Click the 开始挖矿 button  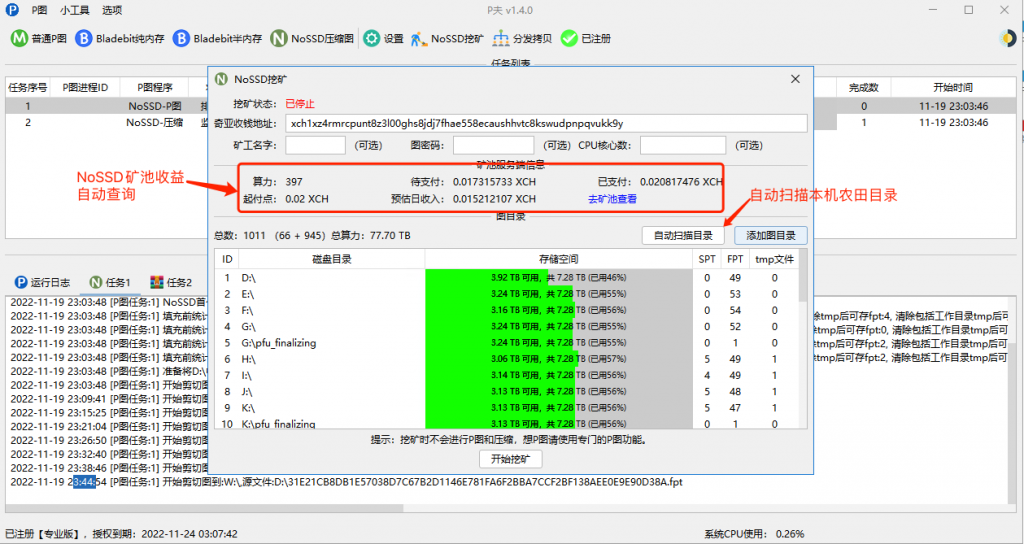tap(510, 459)
